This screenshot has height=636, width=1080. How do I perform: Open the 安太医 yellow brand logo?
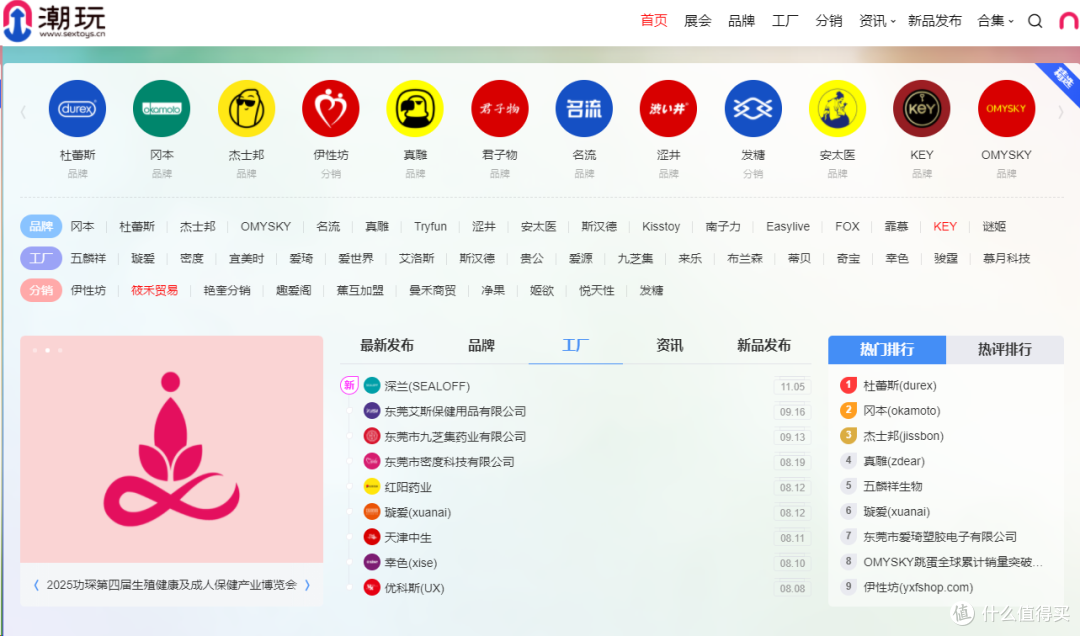[x=838, y=109]
